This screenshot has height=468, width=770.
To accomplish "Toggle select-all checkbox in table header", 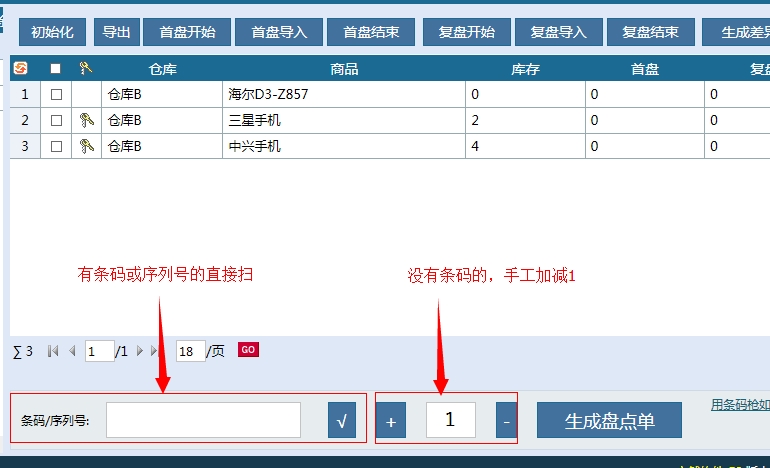I will coord(55,69).
